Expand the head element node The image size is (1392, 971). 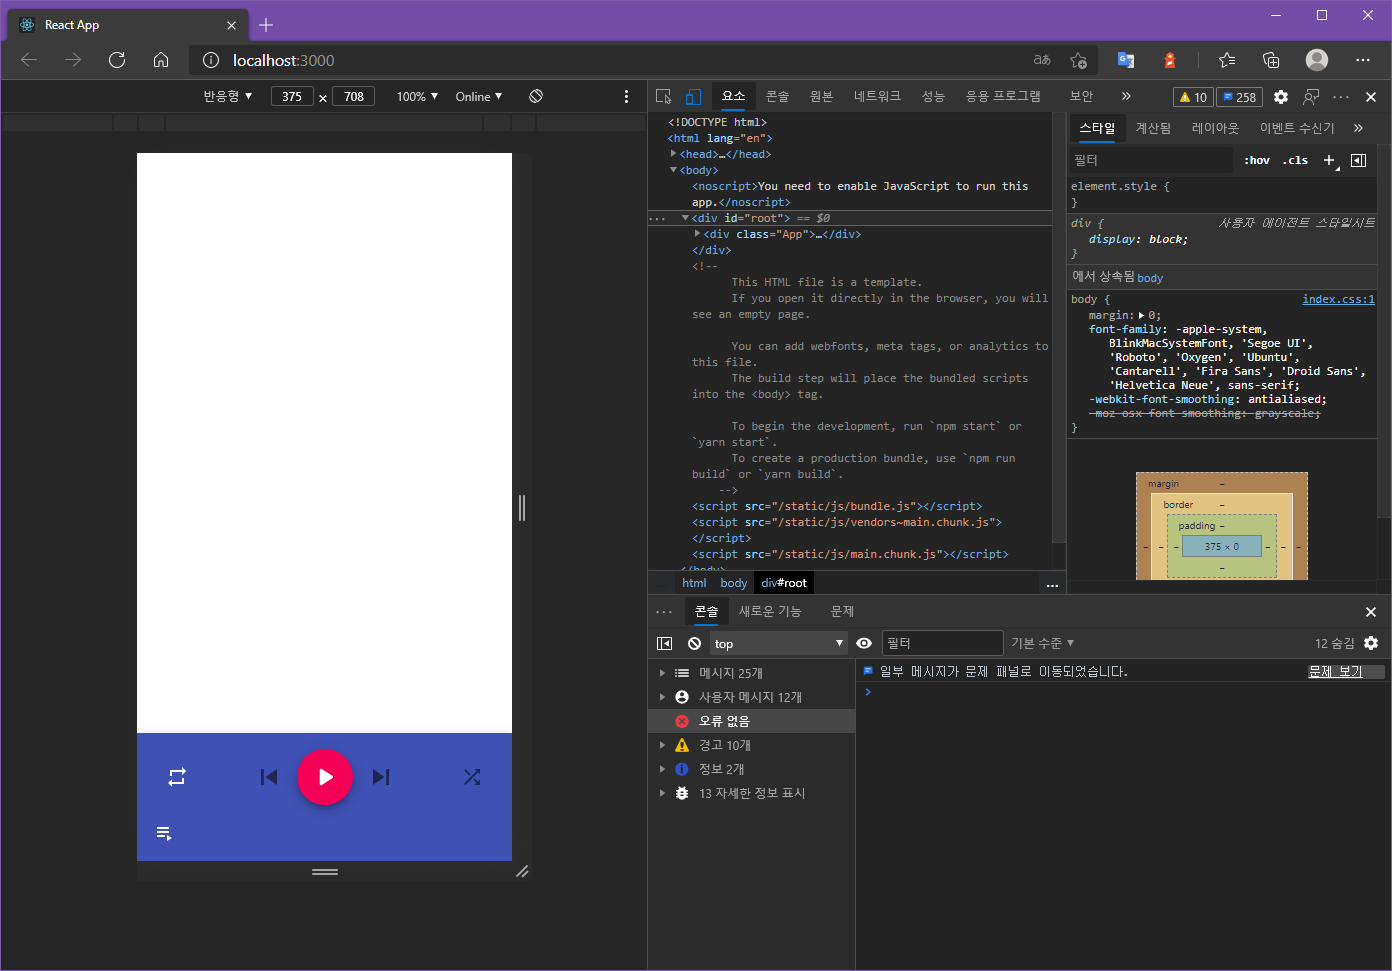pyautogui.click(x=673, y=154)
